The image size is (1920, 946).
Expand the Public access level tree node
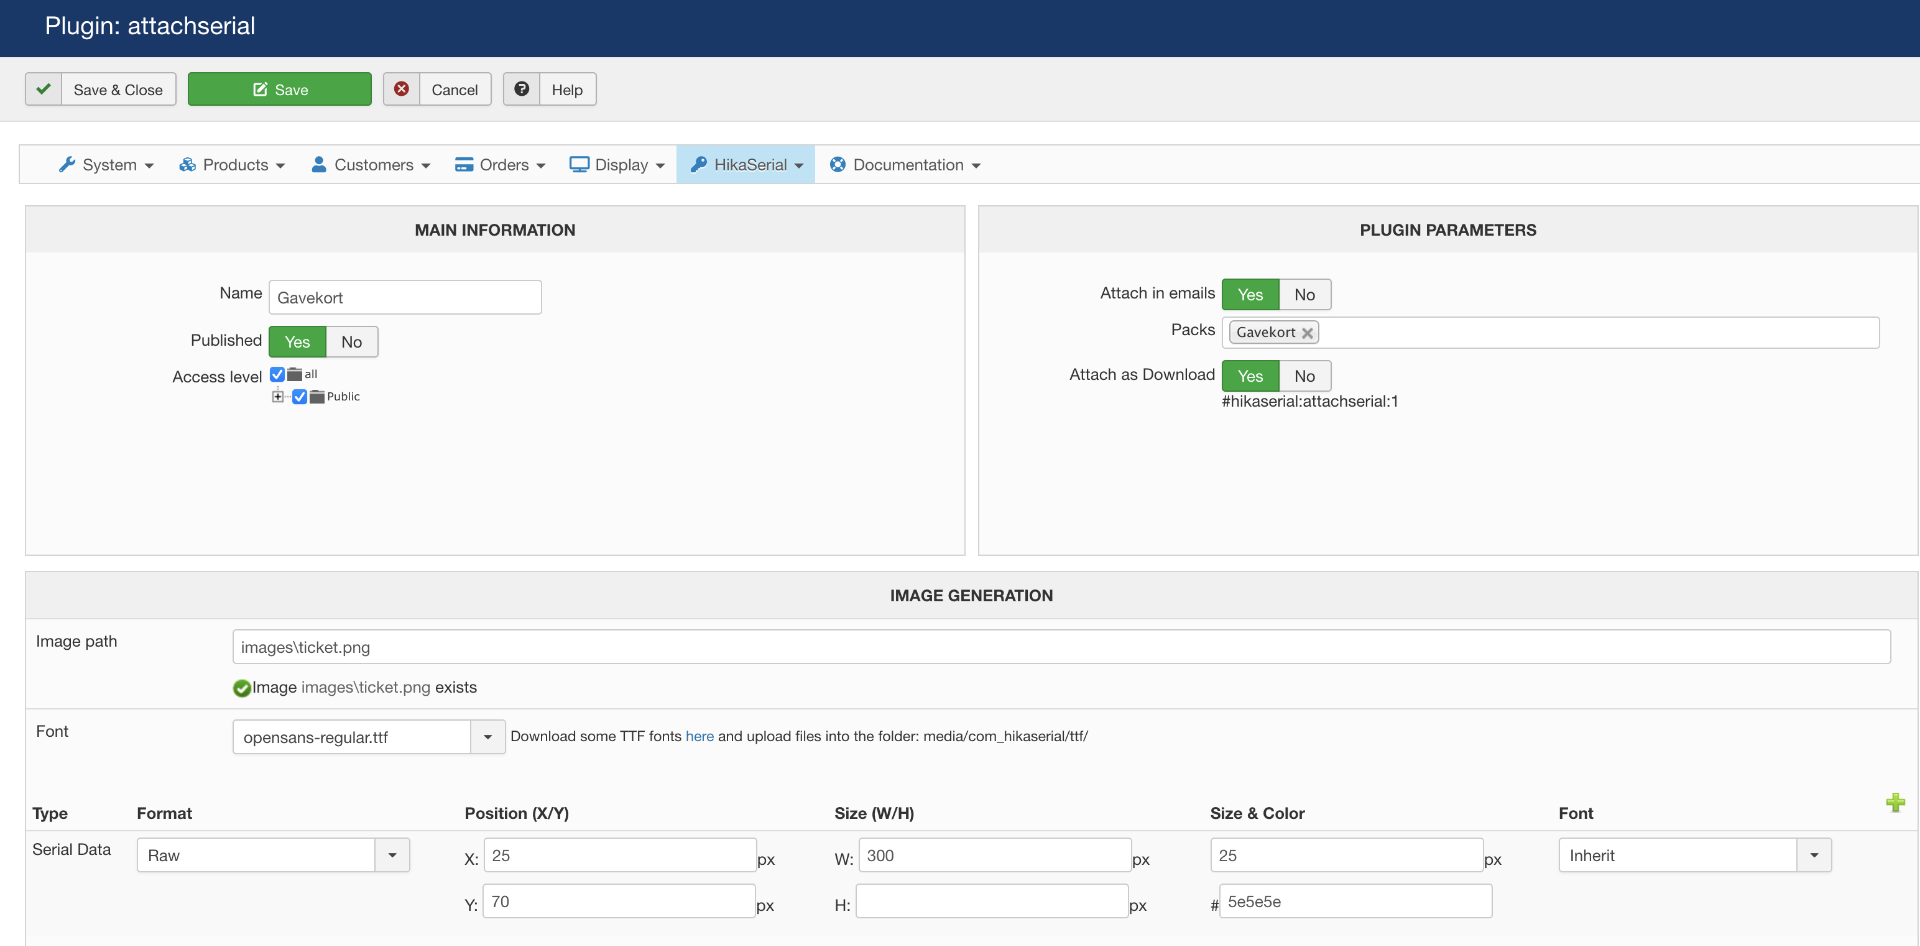[278, 397]
